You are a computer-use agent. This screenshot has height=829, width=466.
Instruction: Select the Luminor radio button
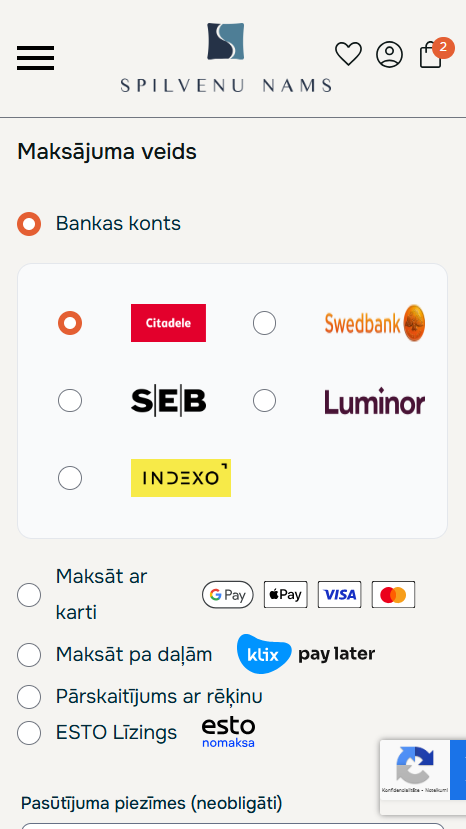264,401
